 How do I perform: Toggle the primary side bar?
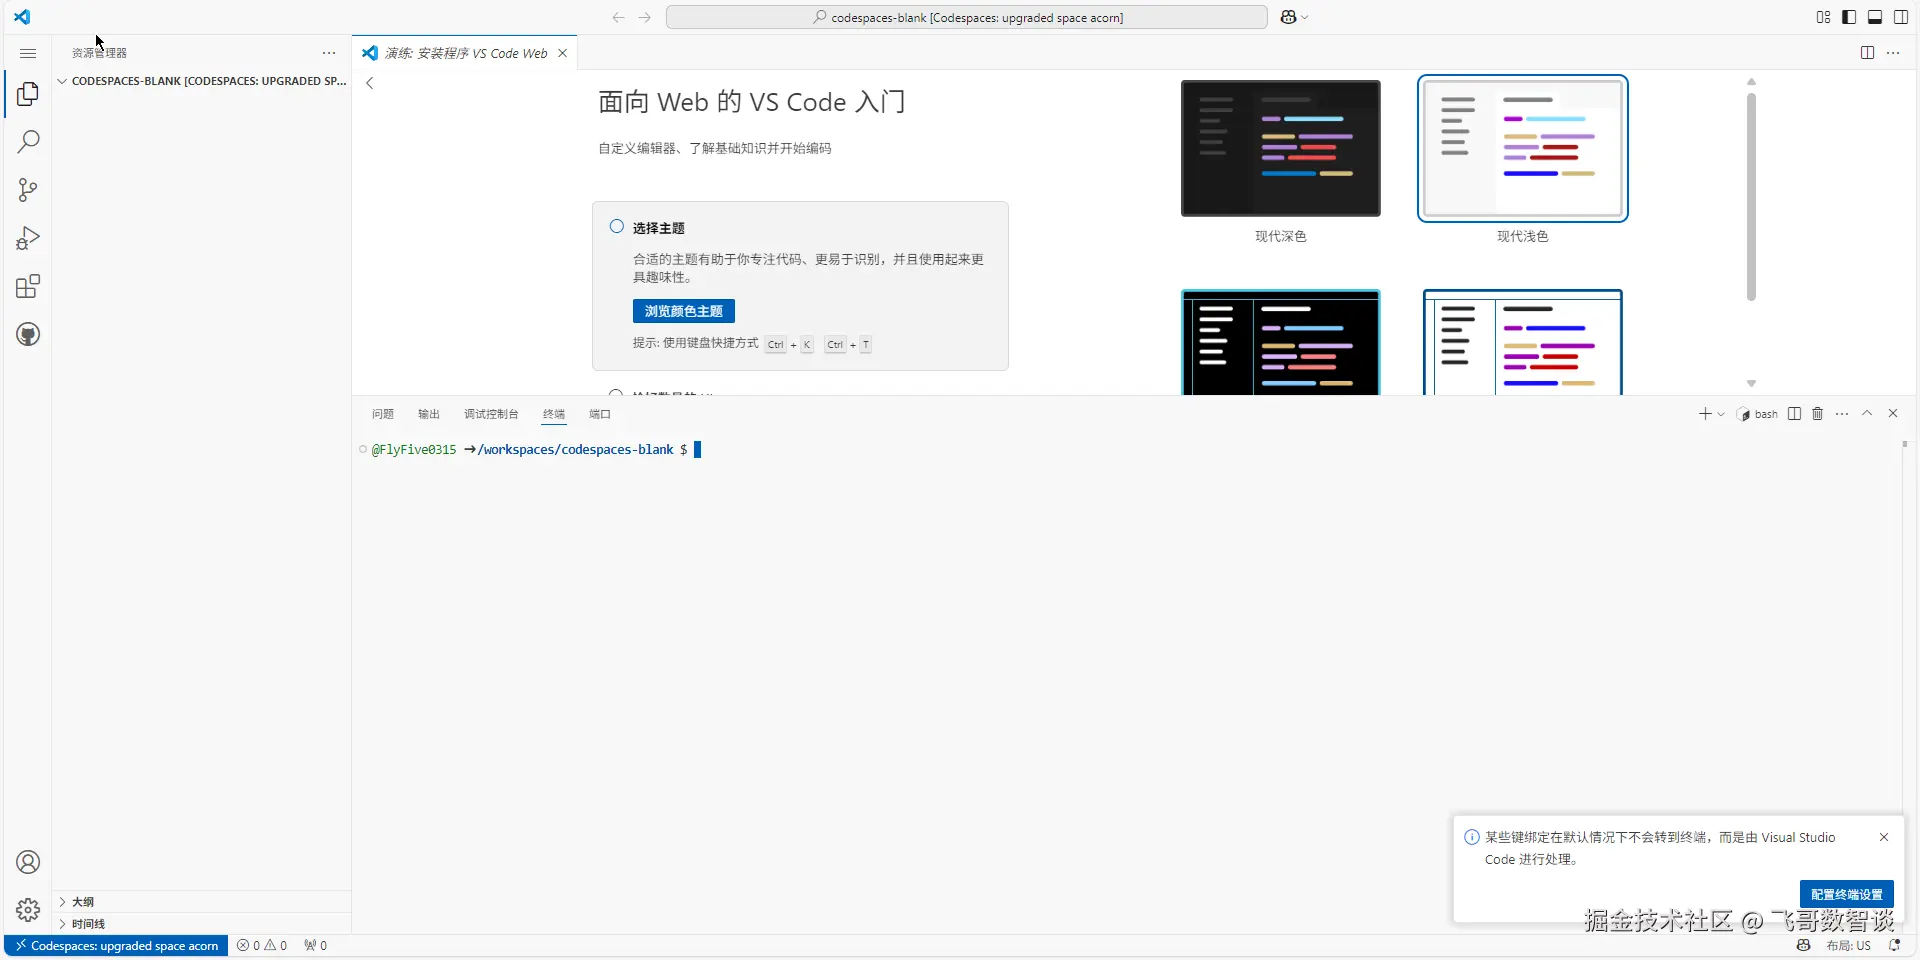(x=1849, y=17)
